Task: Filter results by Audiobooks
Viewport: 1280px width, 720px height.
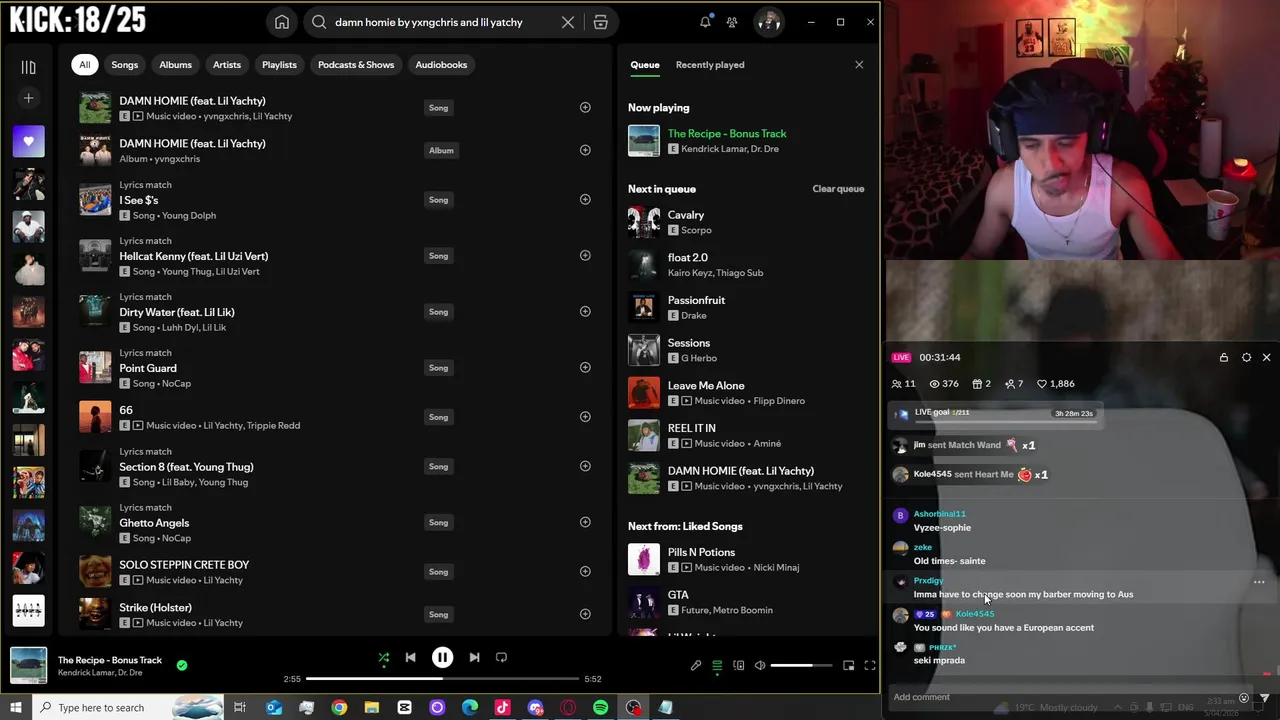Action: pos(441,65)
